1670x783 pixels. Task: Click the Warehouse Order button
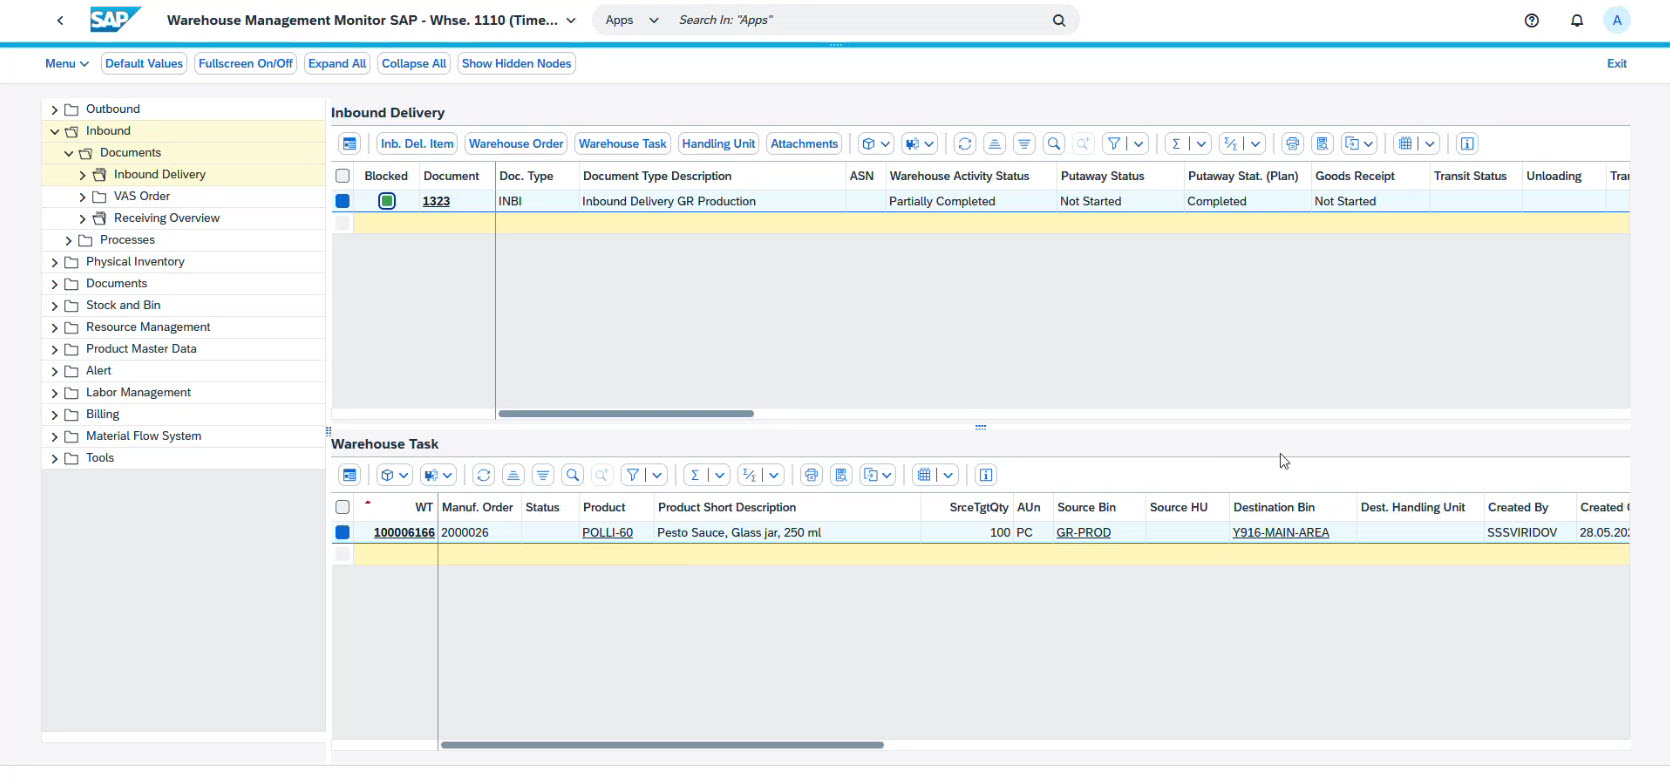(x=516, y=144)
